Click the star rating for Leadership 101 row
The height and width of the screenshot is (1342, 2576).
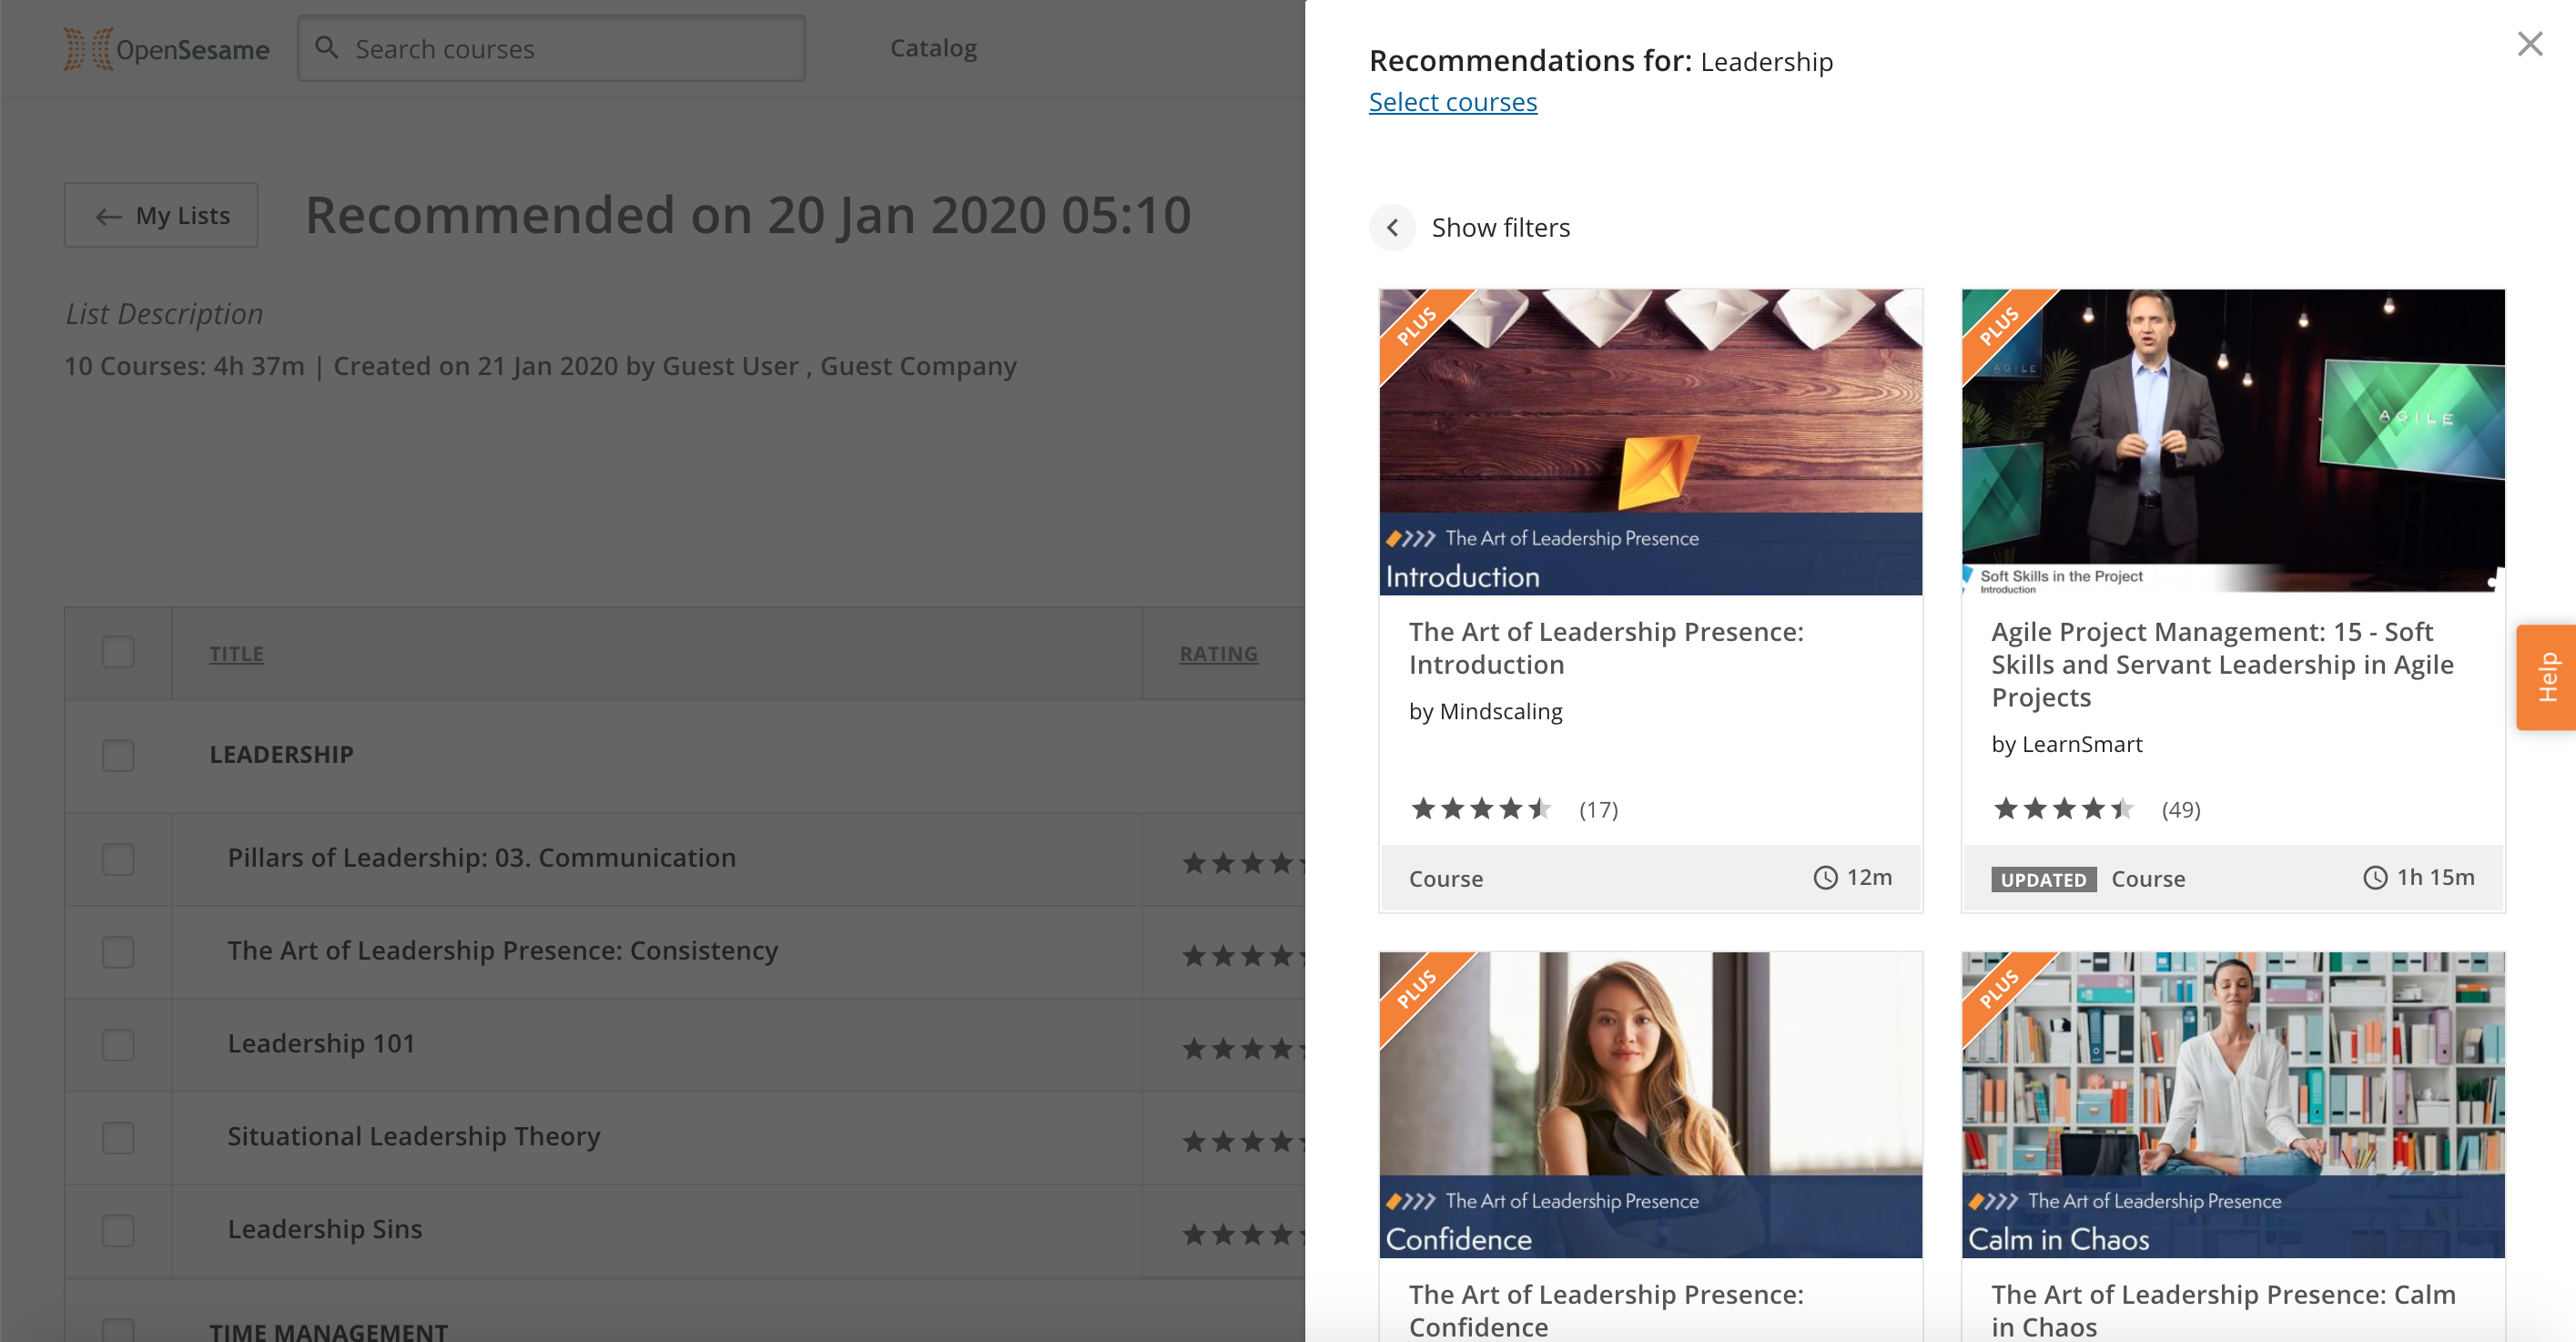pyautogui.click(x=1243, y=1049)
